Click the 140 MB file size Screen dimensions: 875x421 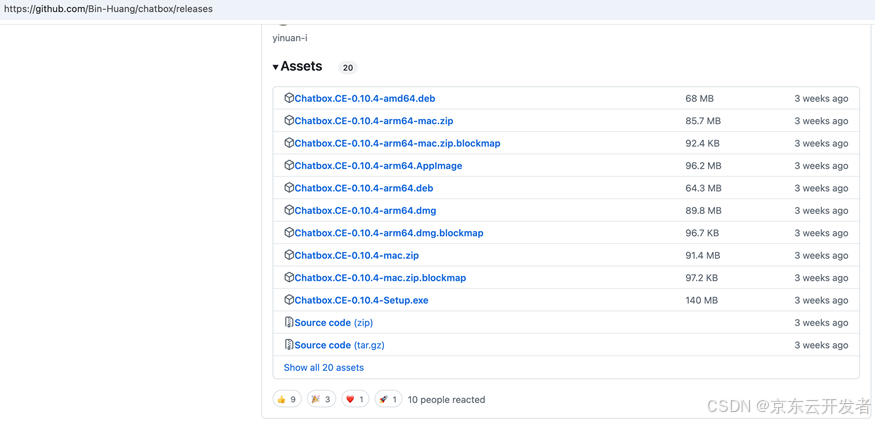click(x=701, y=300)
